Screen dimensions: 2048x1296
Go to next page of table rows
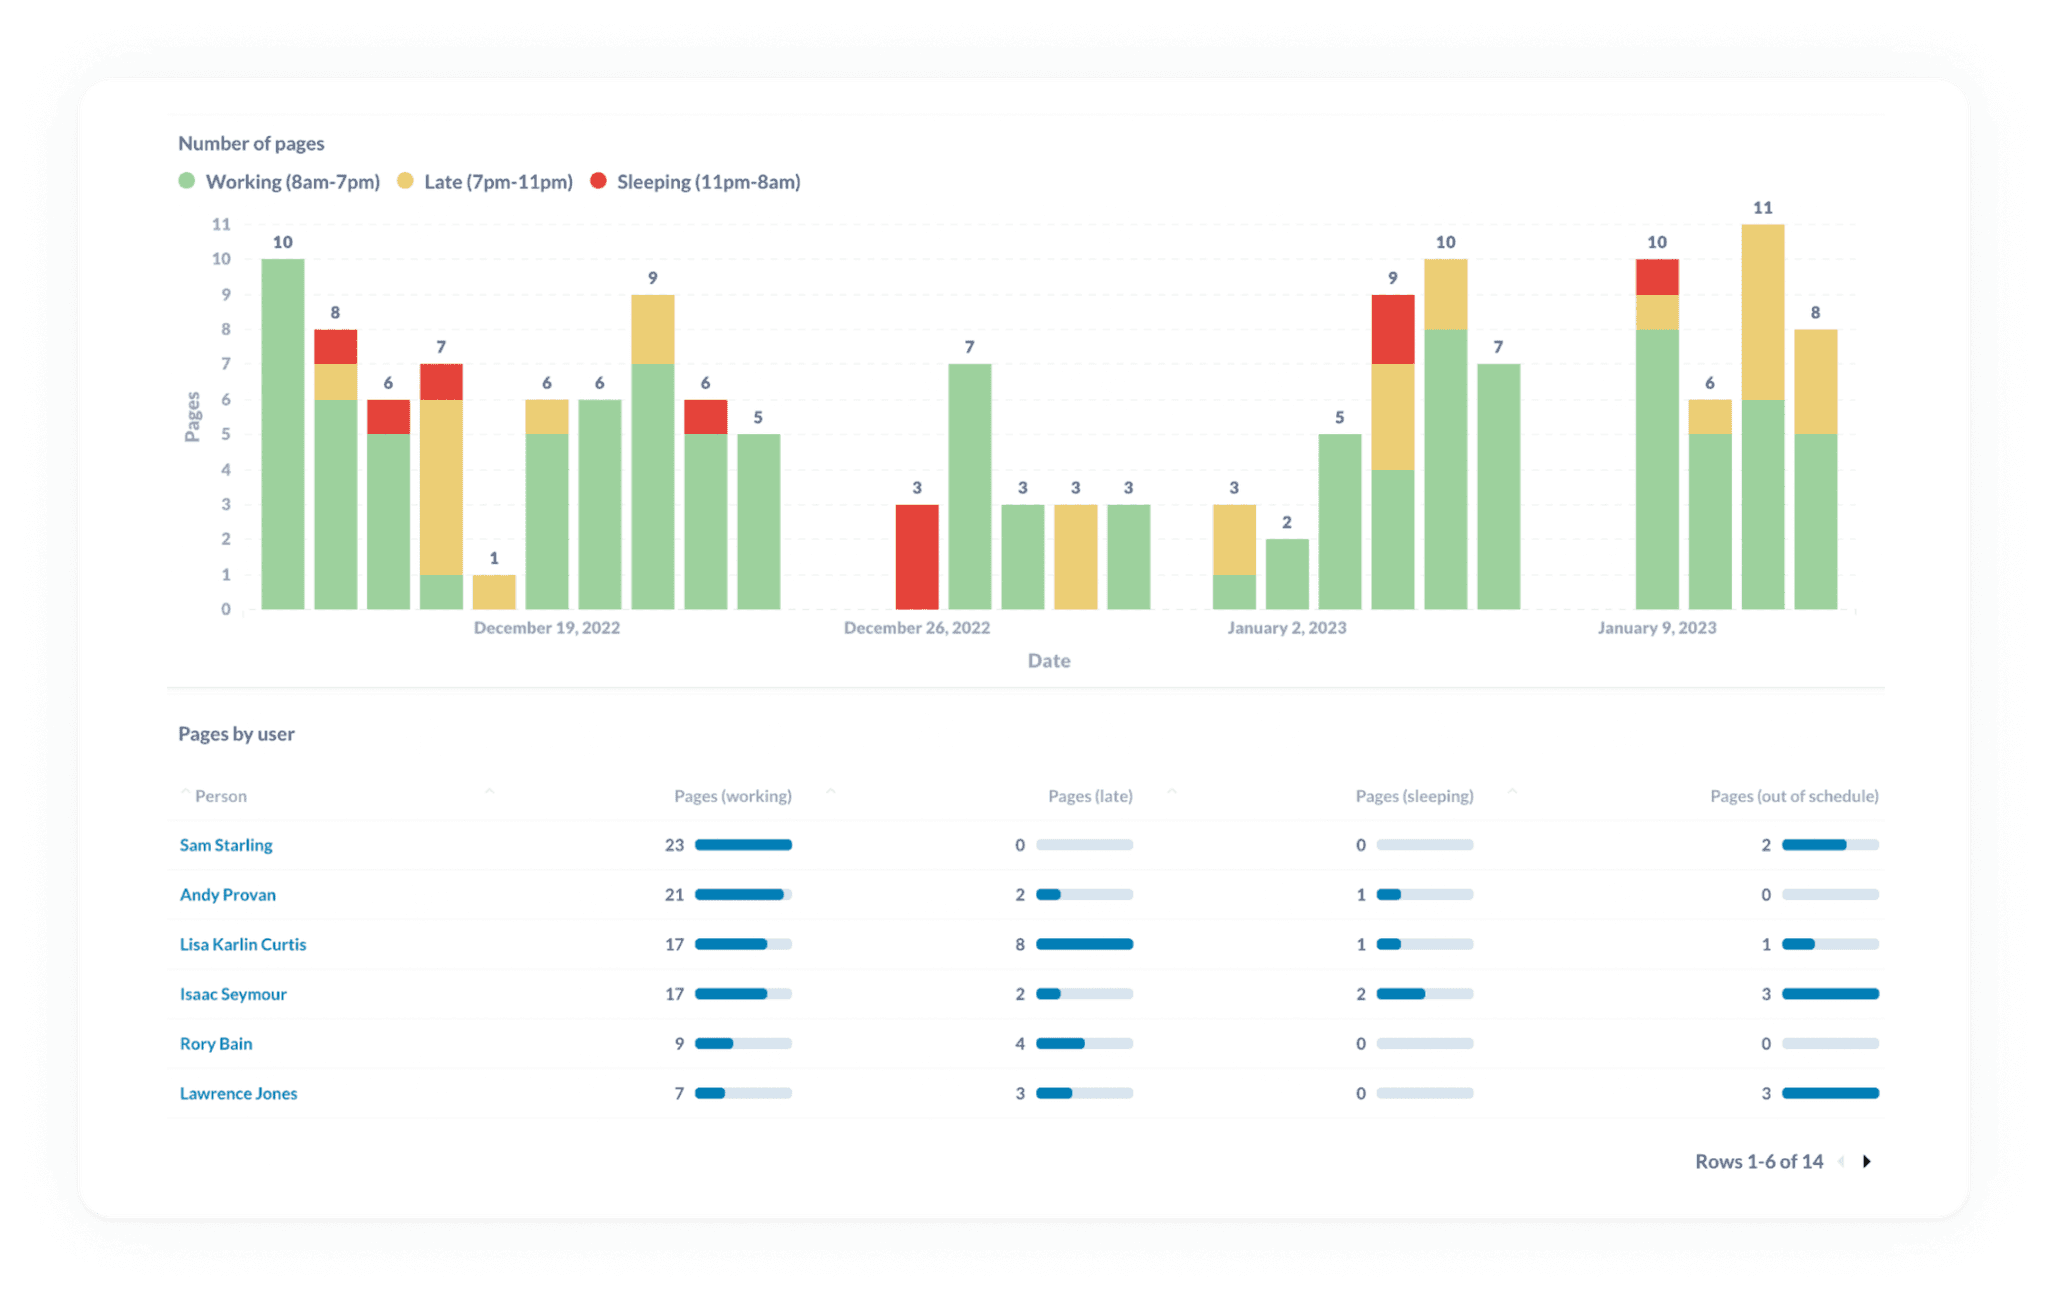point(1866,1161)
